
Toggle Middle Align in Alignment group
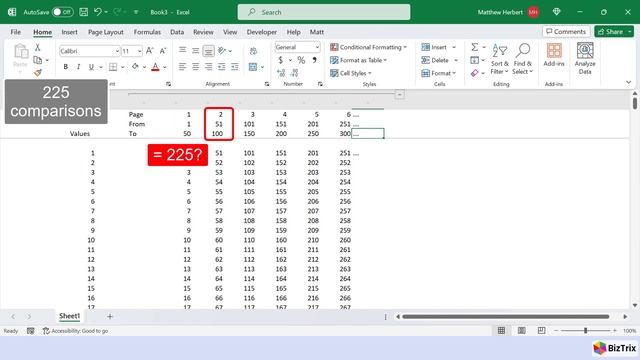[196, 51]
